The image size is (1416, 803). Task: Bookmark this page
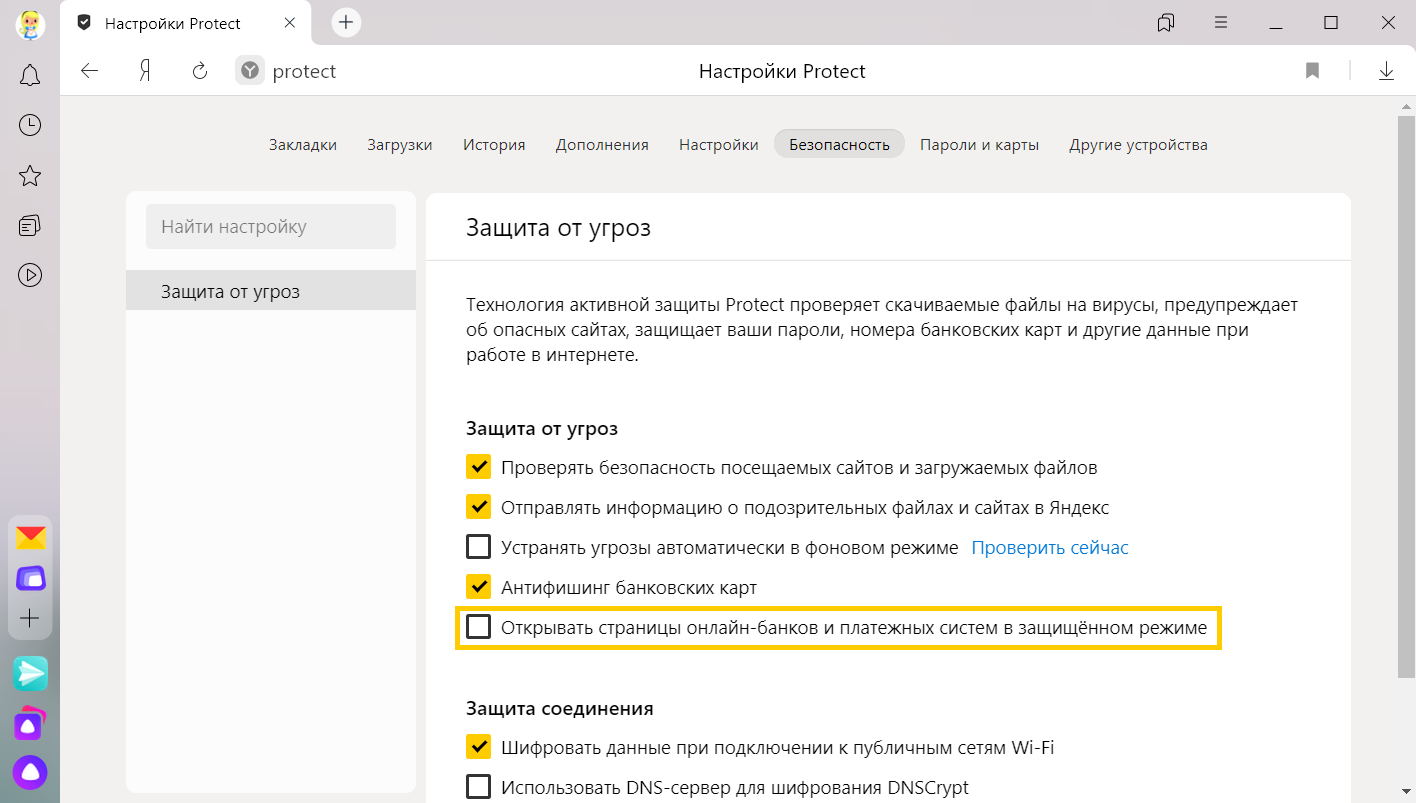pos(1312,71)
